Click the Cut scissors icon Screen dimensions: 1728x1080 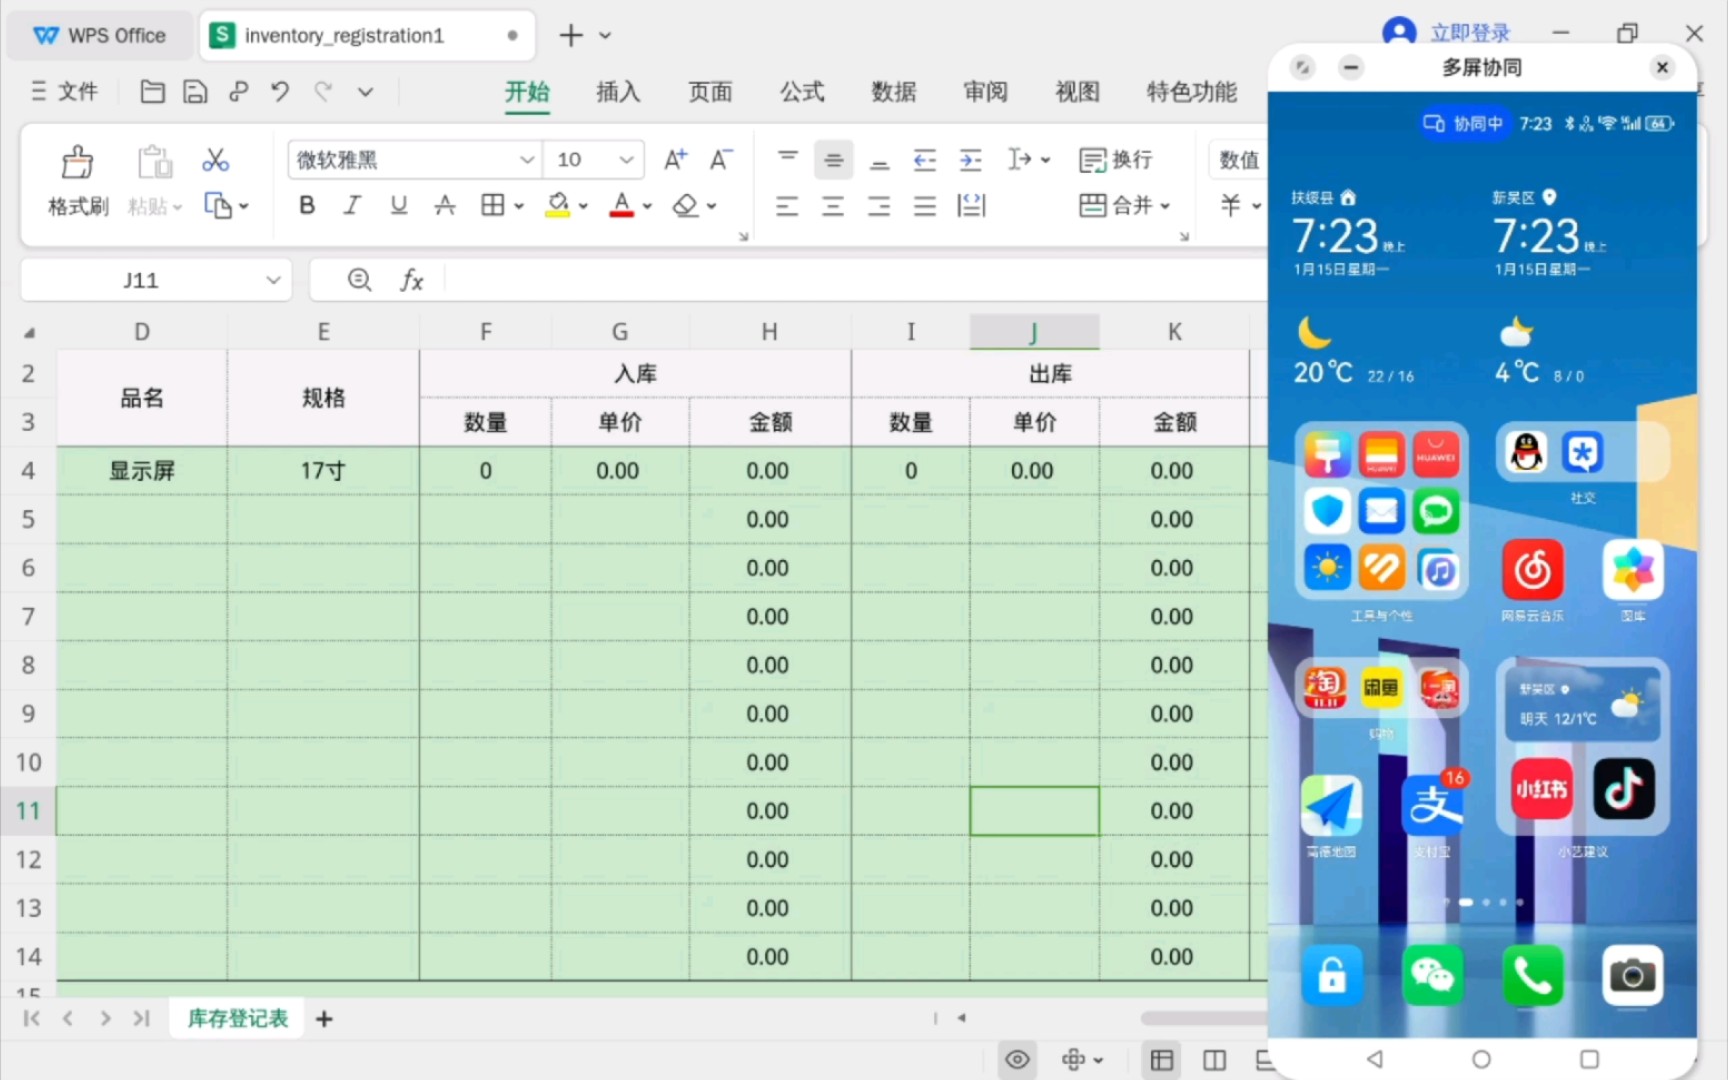214,160
